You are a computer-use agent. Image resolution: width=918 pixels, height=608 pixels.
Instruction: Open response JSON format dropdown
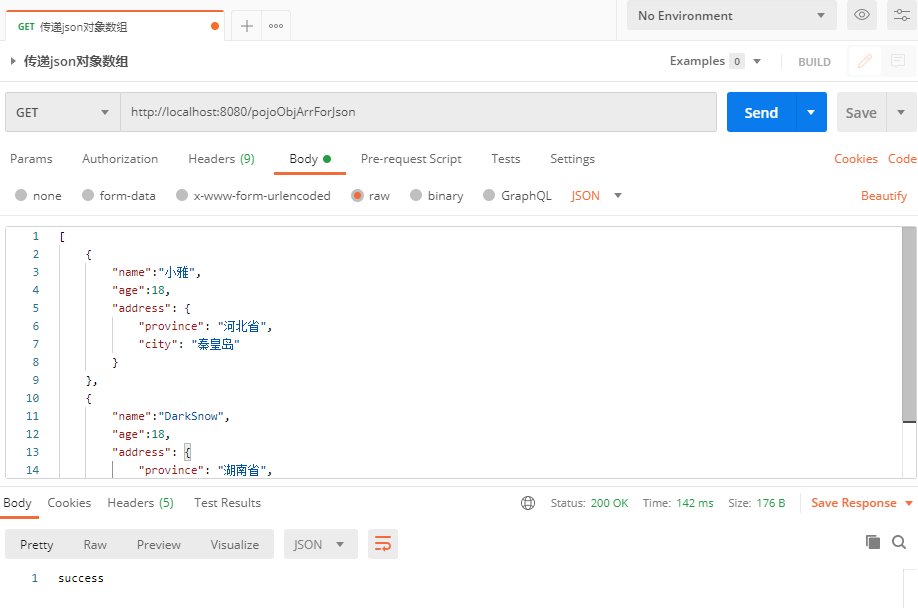point(320,544)
